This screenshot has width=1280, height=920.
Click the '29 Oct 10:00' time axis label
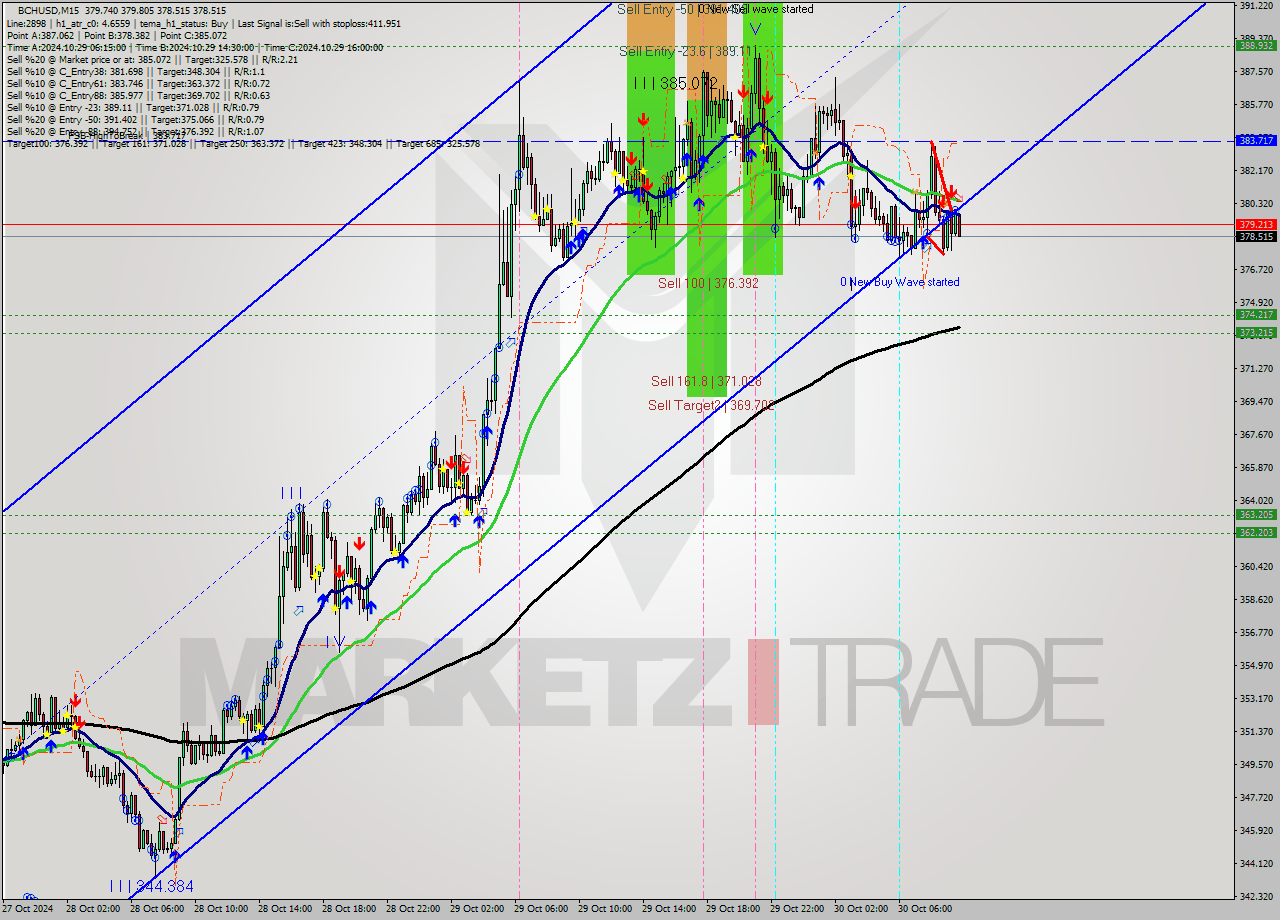[605, 909]
